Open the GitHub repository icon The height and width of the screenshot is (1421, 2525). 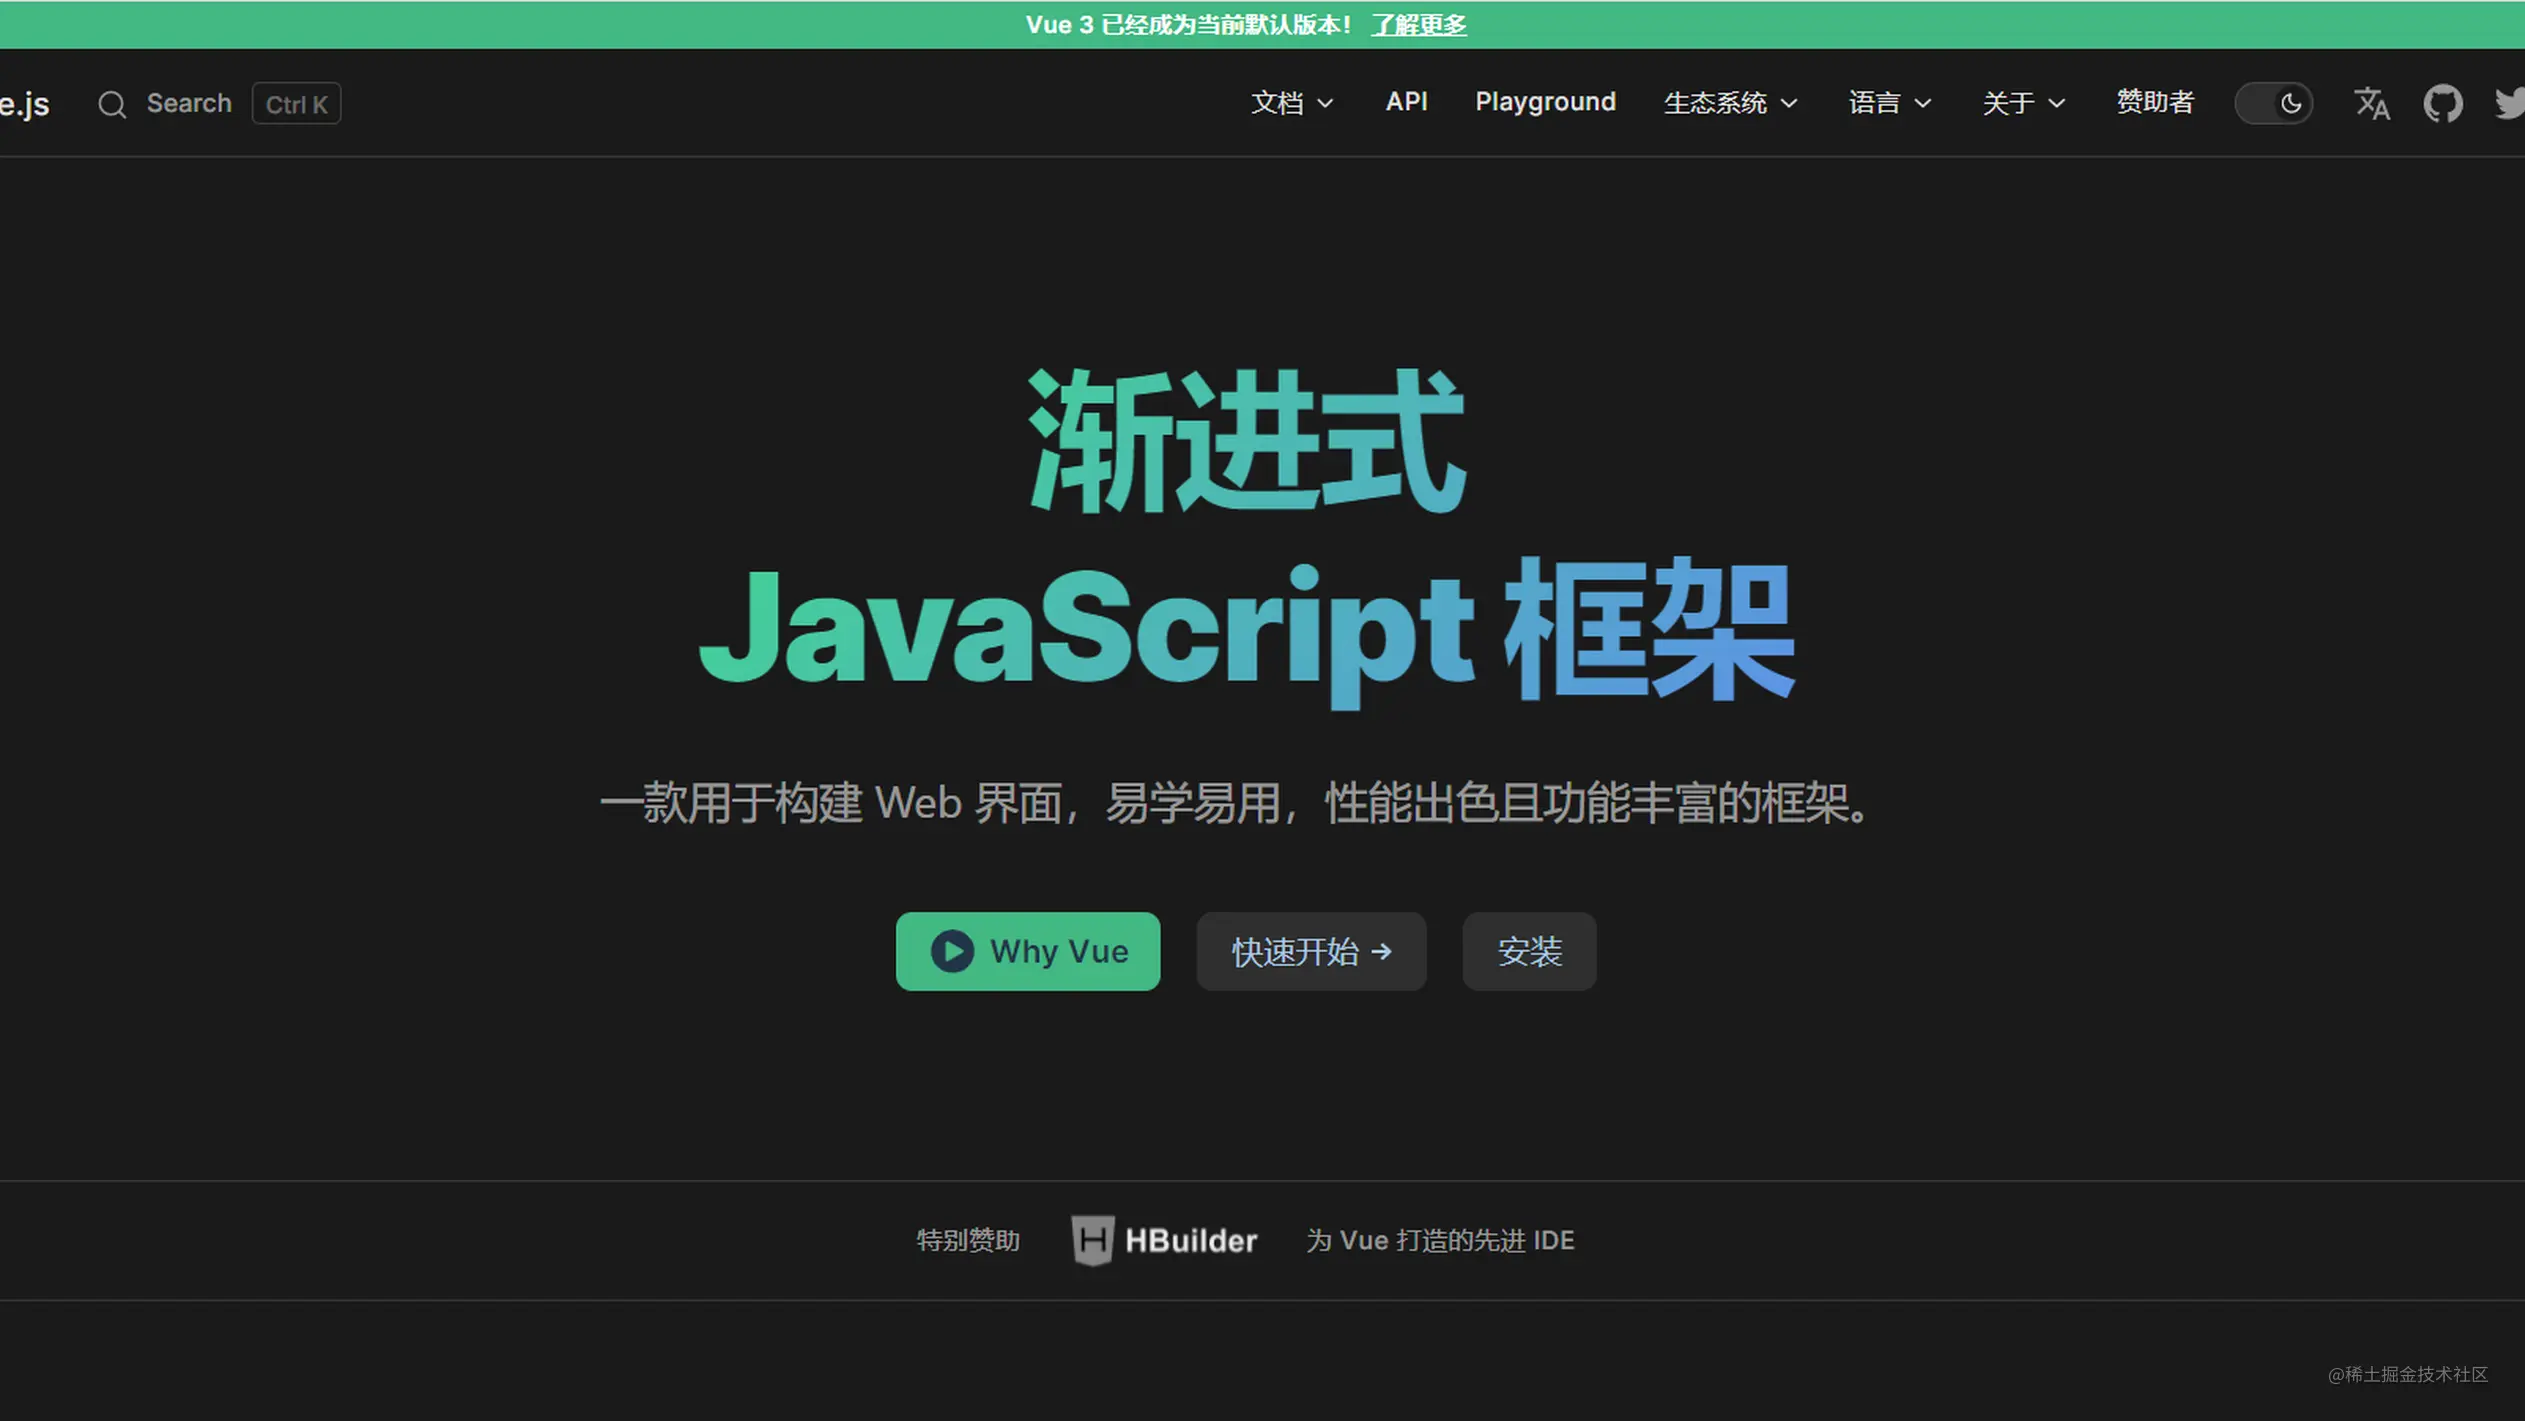click(2442, 103)
